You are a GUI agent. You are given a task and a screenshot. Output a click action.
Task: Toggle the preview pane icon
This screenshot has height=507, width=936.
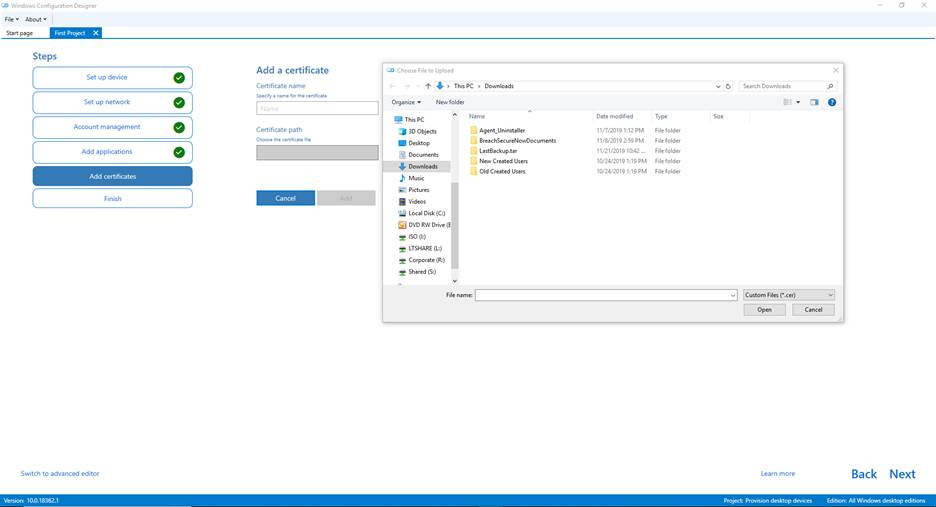(814, 102)
